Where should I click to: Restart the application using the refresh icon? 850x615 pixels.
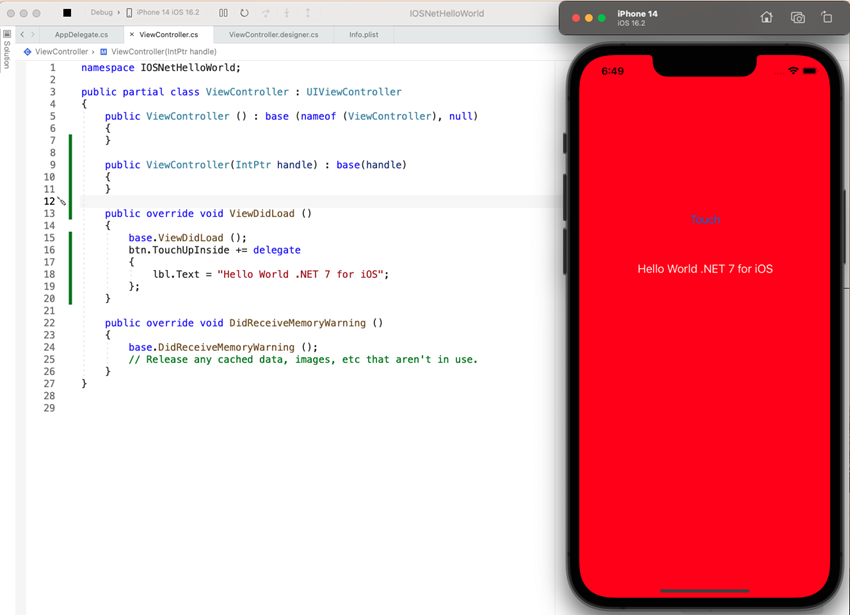coord(245,13)
